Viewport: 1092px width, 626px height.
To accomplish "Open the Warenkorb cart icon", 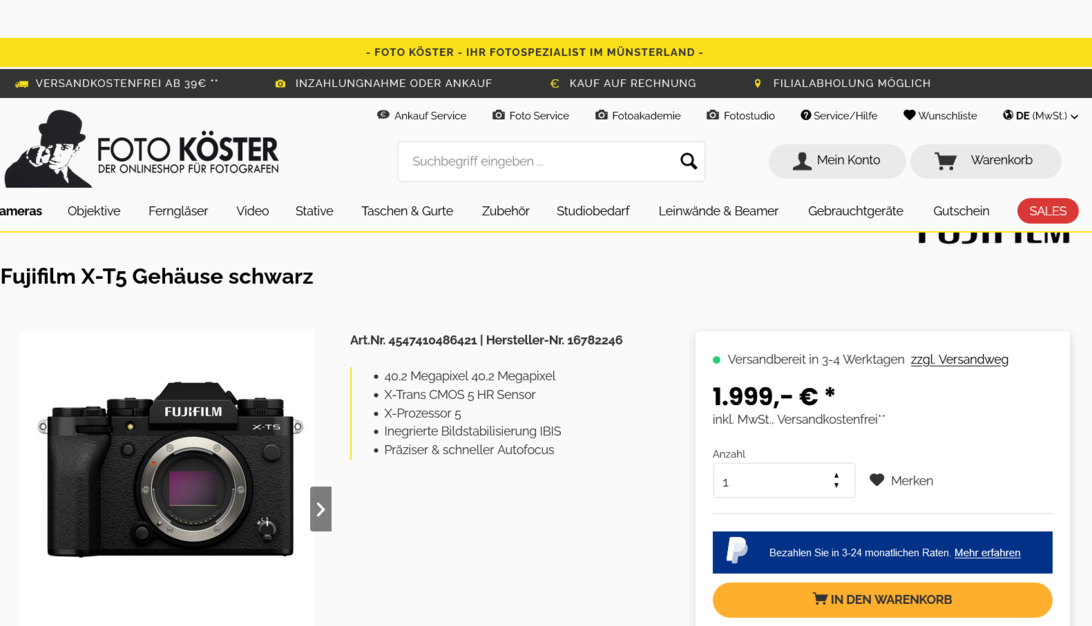I will point(945,161).
